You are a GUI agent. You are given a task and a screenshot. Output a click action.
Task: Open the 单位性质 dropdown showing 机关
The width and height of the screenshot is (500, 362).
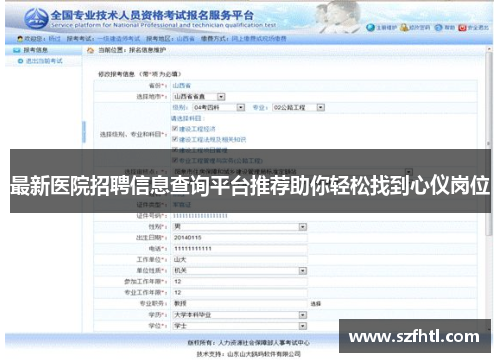(240, 271)
